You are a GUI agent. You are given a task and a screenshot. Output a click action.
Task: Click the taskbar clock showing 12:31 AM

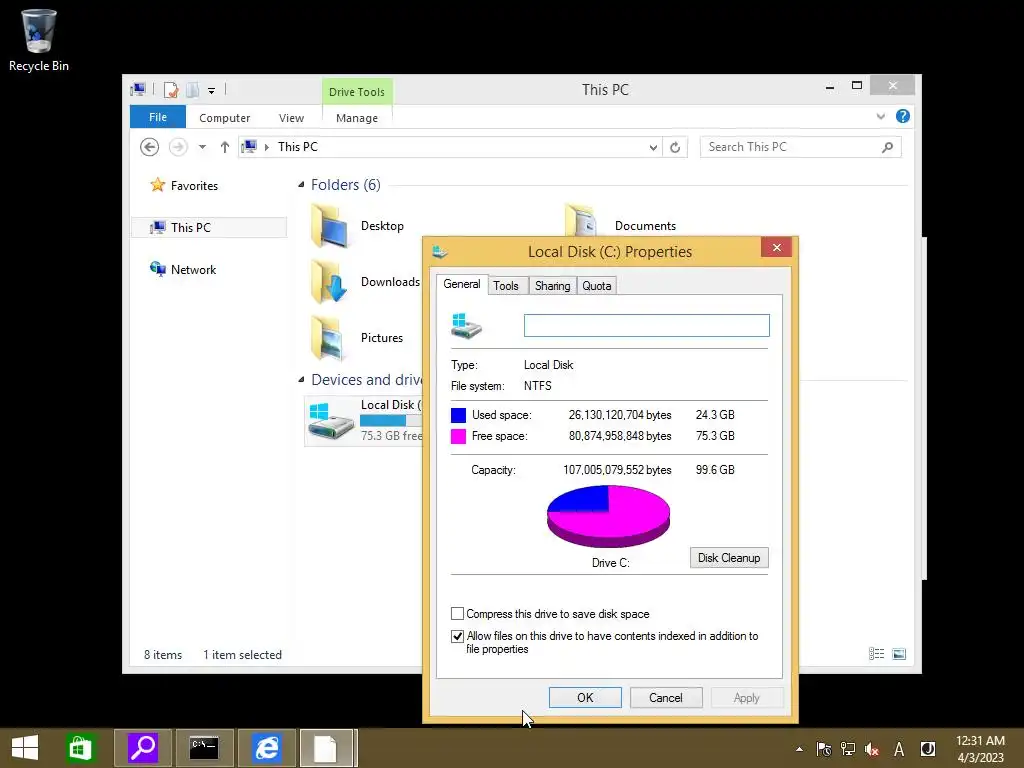[980, 749]
